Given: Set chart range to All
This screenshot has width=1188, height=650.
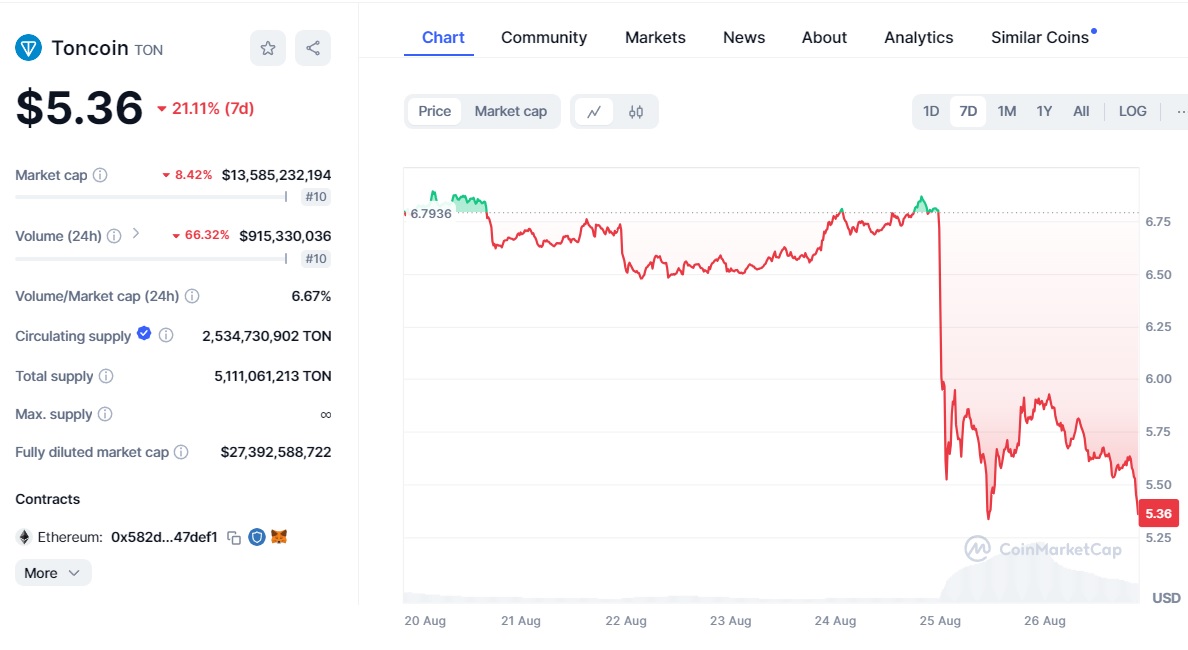Looking at the screenshot, I should click(1081, 111).
